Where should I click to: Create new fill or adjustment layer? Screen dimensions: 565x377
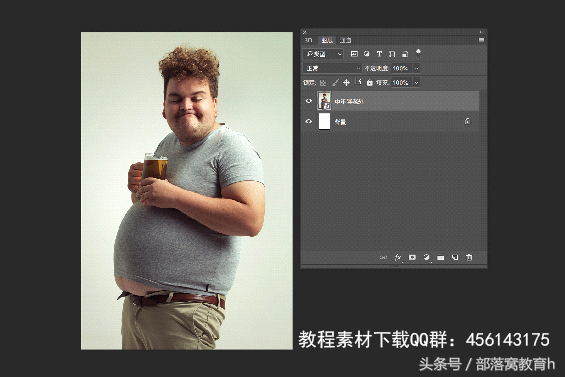point(427,257)
